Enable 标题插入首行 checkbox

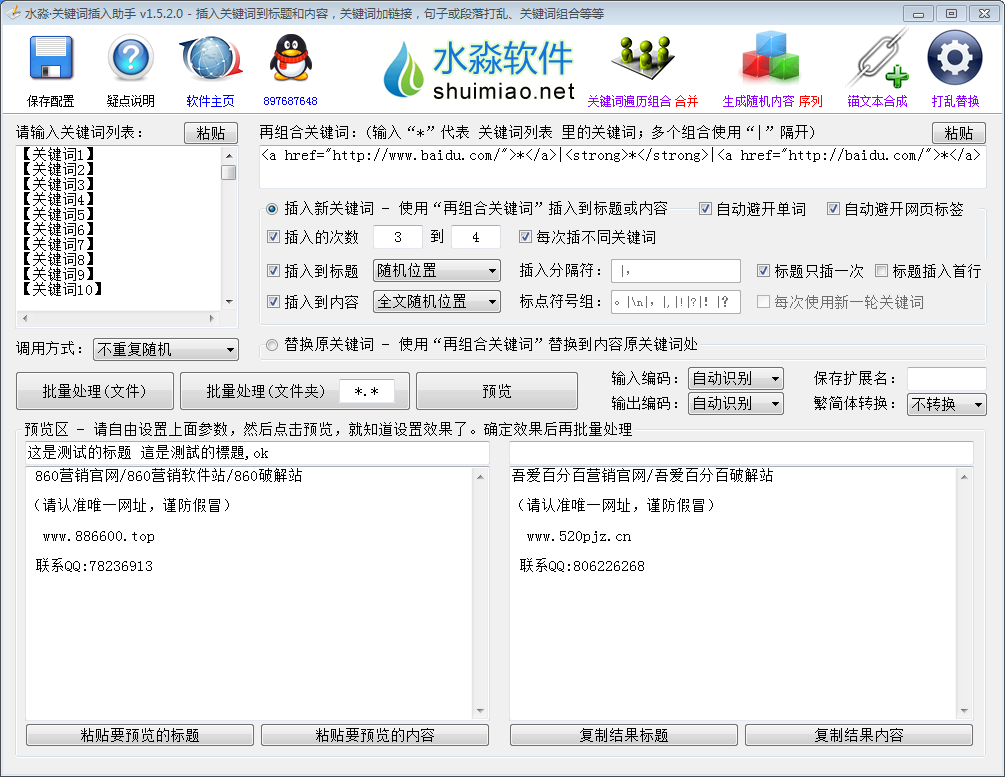coord(881,271)
